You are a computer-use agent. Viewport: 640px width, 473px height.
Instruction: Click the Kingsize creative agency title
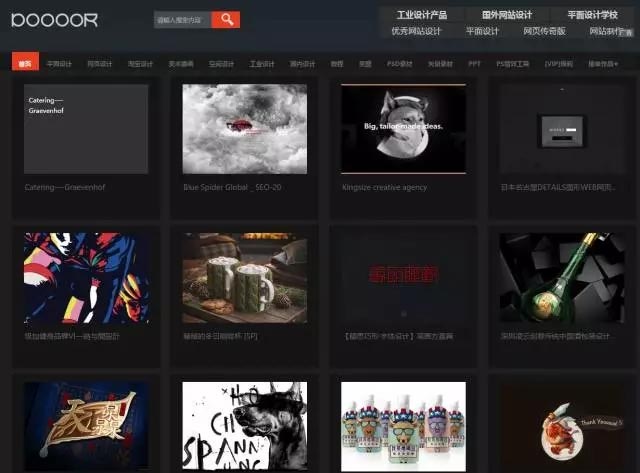click(x=384, y=187)
